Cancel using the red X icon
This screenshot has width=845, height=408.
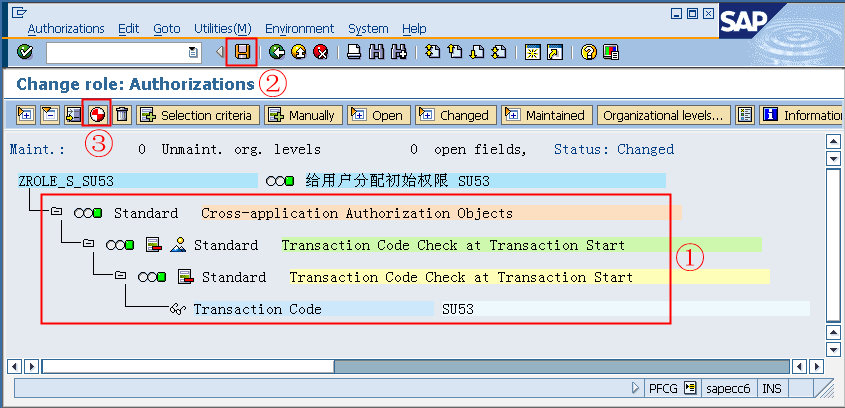(321, 52)
